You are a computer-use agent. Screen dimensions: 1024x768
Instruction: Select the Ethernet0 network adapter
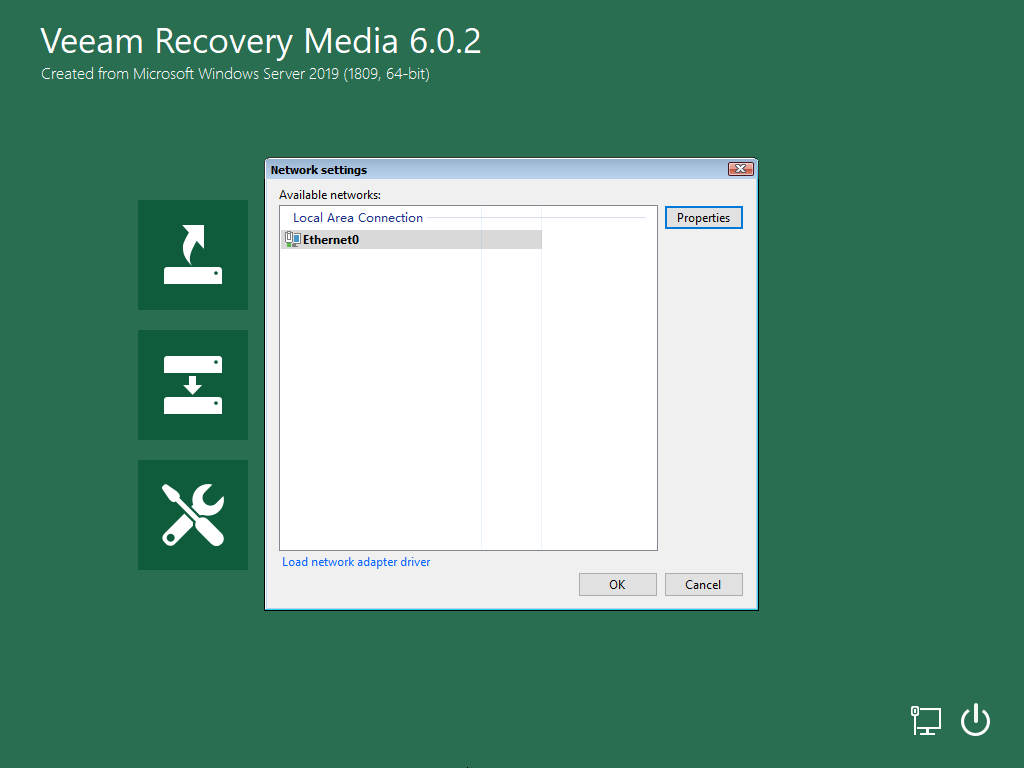click(411, 240)
